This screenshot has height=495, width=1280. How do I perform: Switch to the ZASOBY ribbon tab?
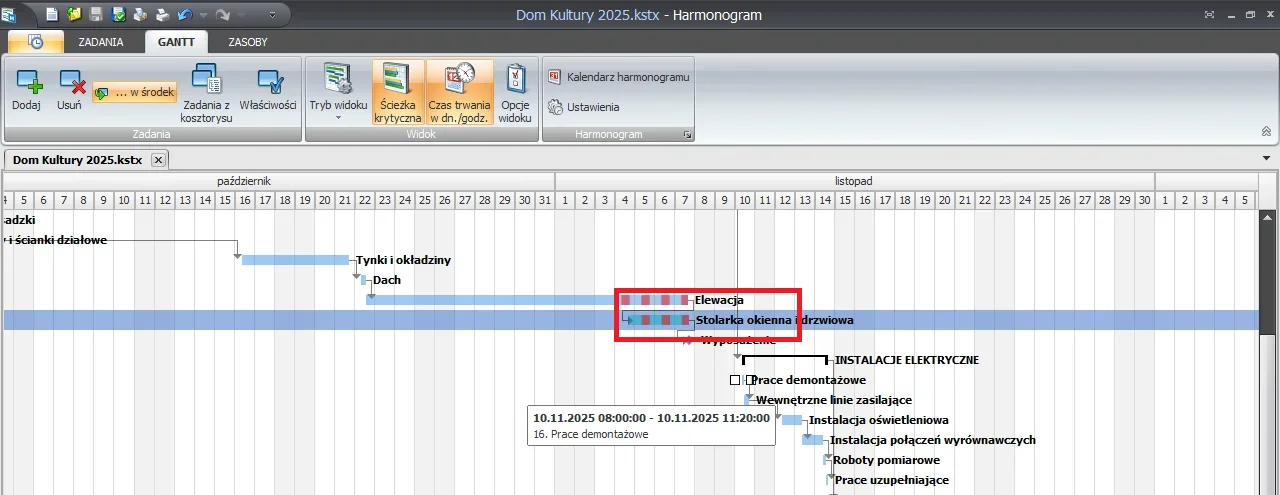tap(247, 42)
